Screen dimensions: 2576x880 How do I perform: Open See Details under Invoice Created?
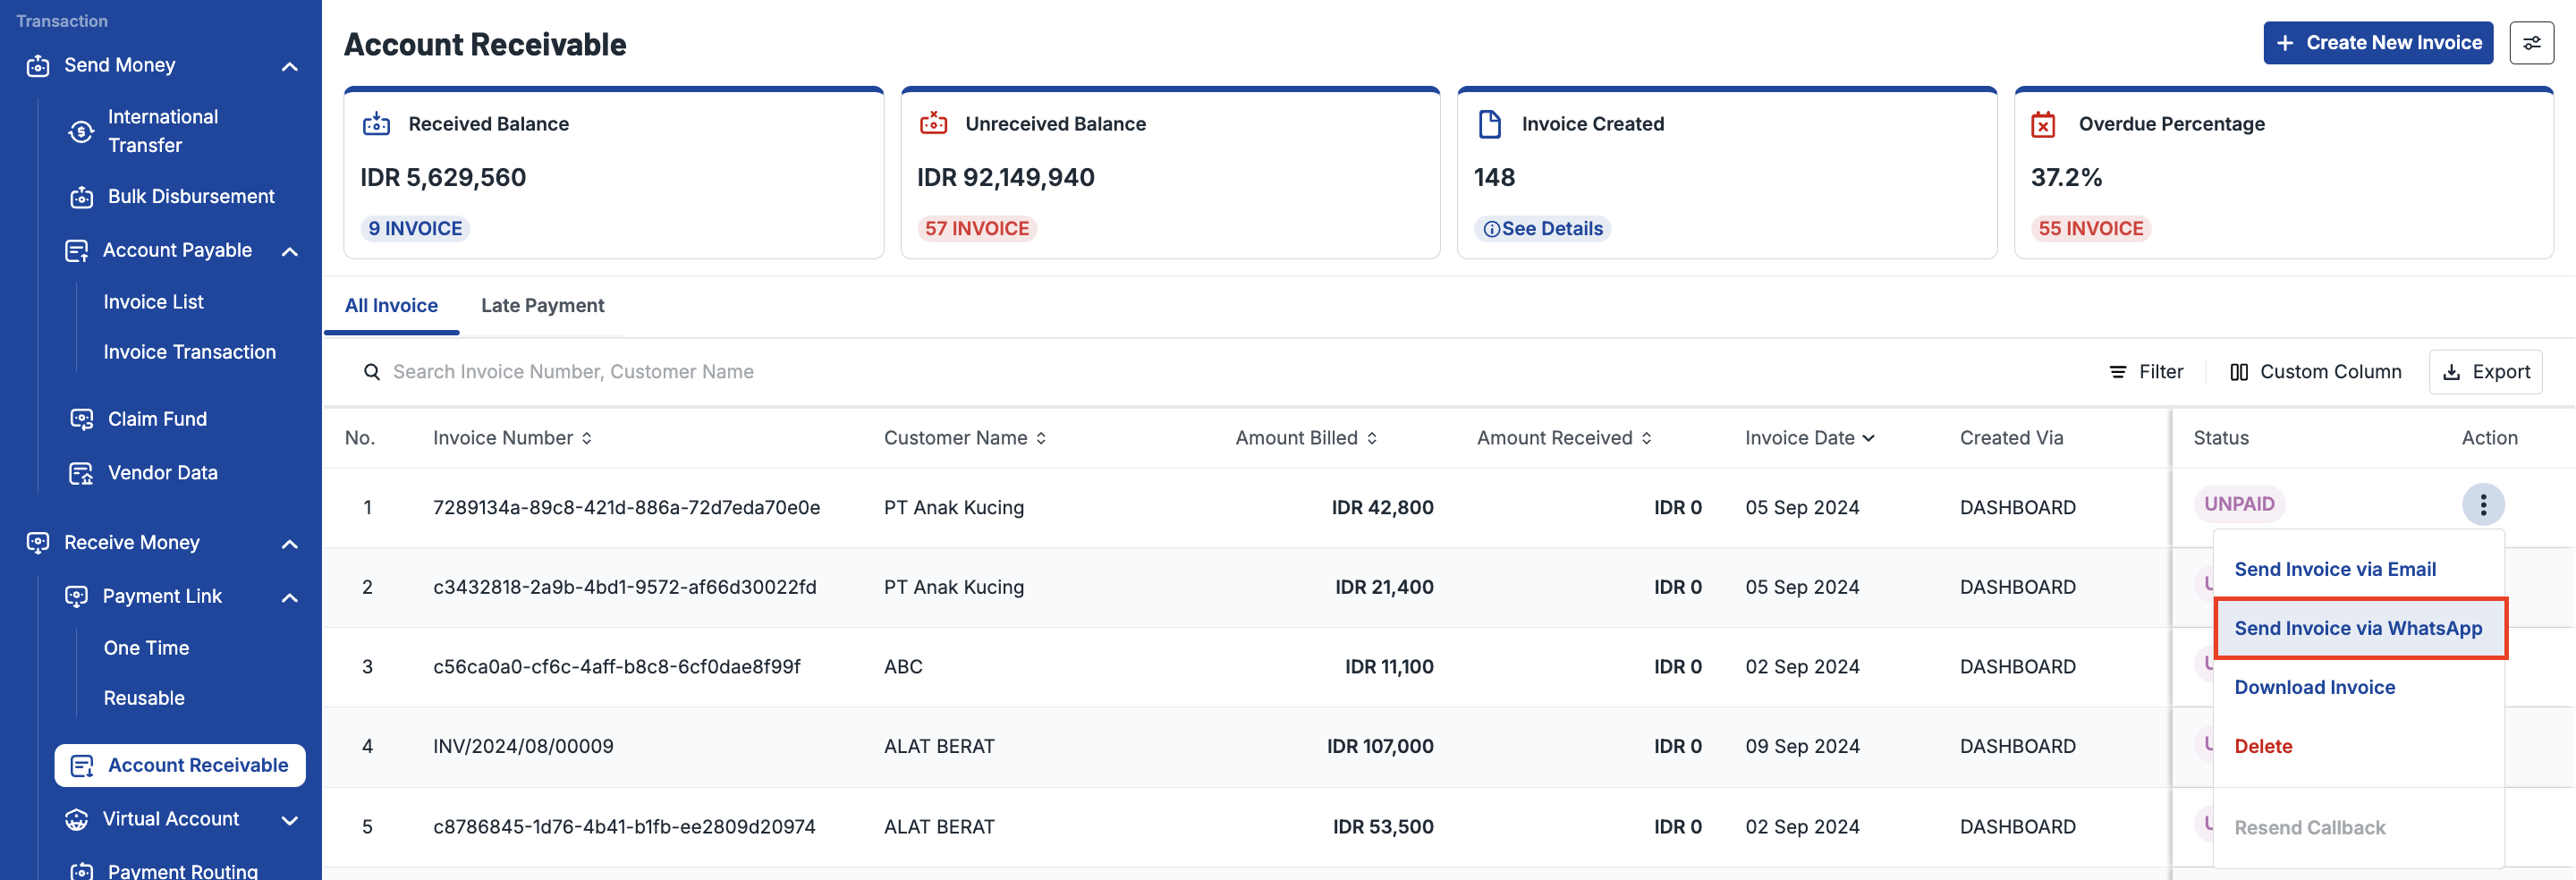click(1543, 229)
